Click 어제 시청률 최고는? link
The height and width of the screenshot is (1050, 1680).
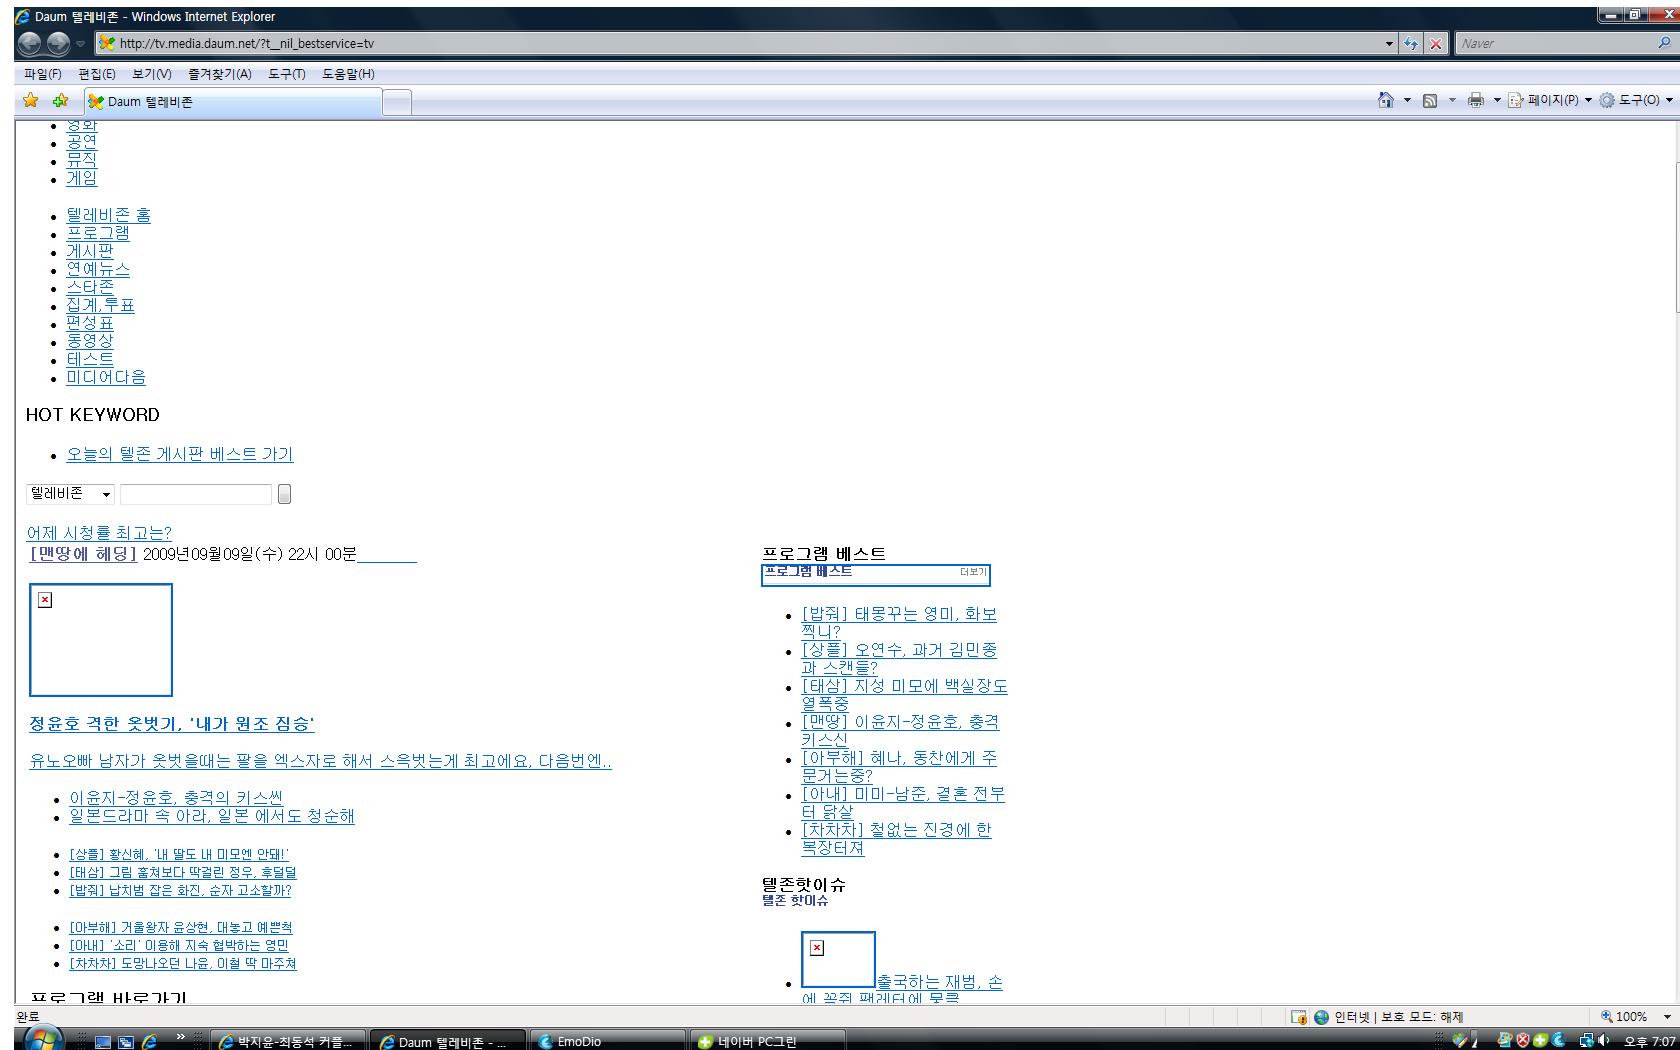pyautogui.click(x=99, y=533)
